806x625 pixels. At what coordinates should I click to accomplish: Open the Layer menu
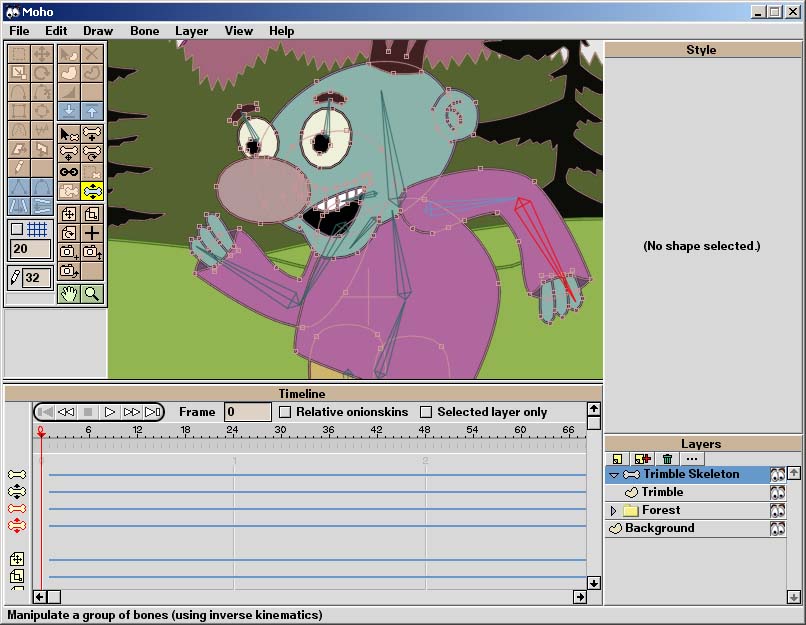coord(191,31)
